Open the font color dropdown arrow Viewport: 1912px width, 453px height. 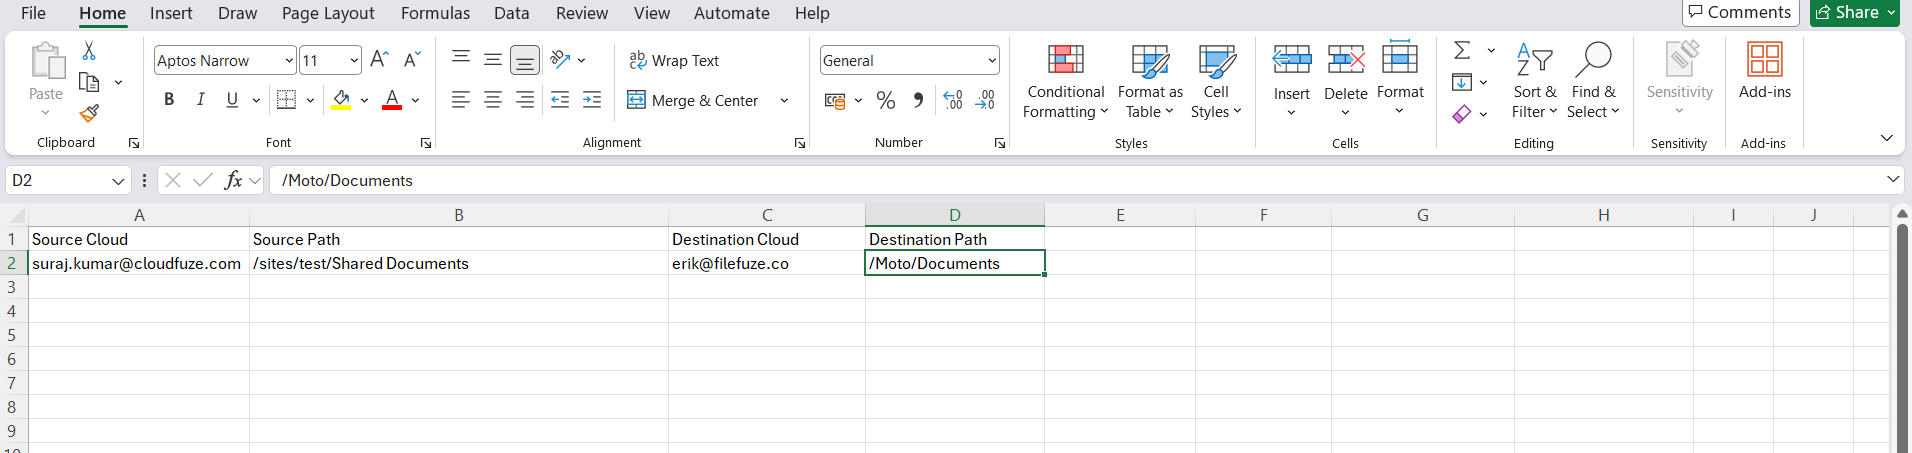pyautogui.click(x=415, y=100)
